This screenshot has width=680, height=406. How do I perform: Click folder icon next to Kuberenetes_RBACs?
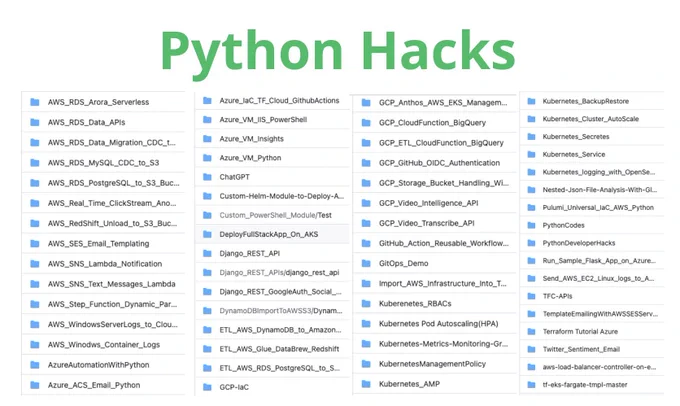point(366,304)
